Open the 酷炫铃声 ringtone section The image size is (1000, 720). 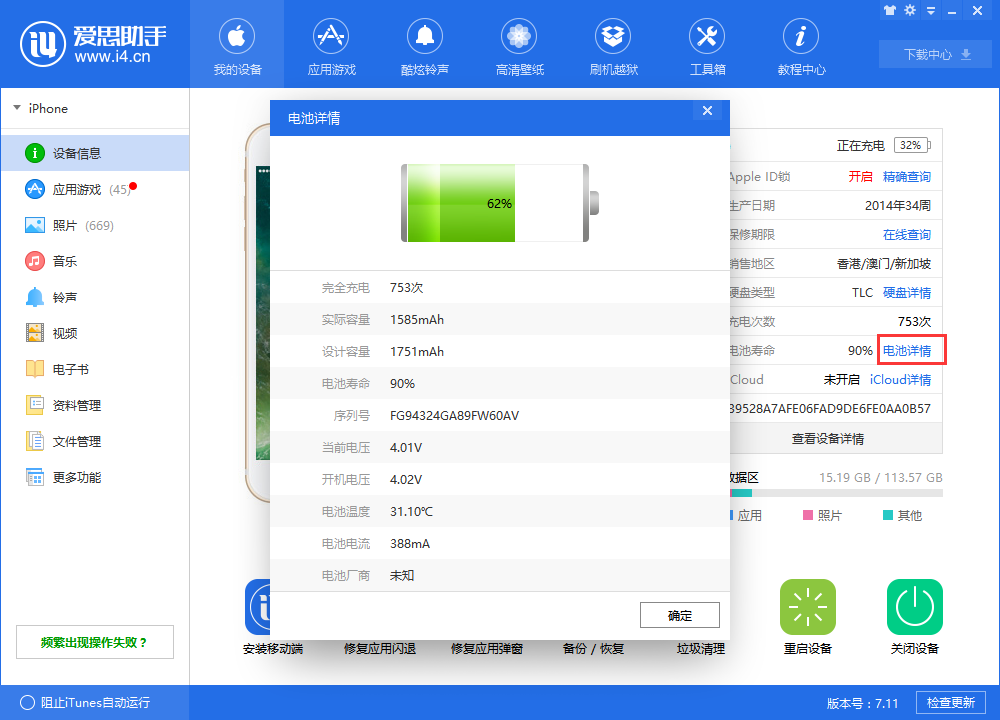tap(425, 45)
